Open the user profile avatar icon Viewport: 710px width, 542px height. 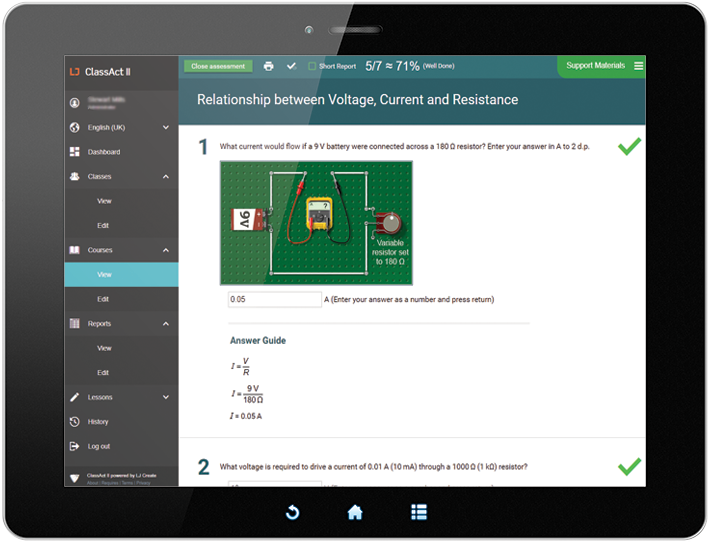pos(75,103)
